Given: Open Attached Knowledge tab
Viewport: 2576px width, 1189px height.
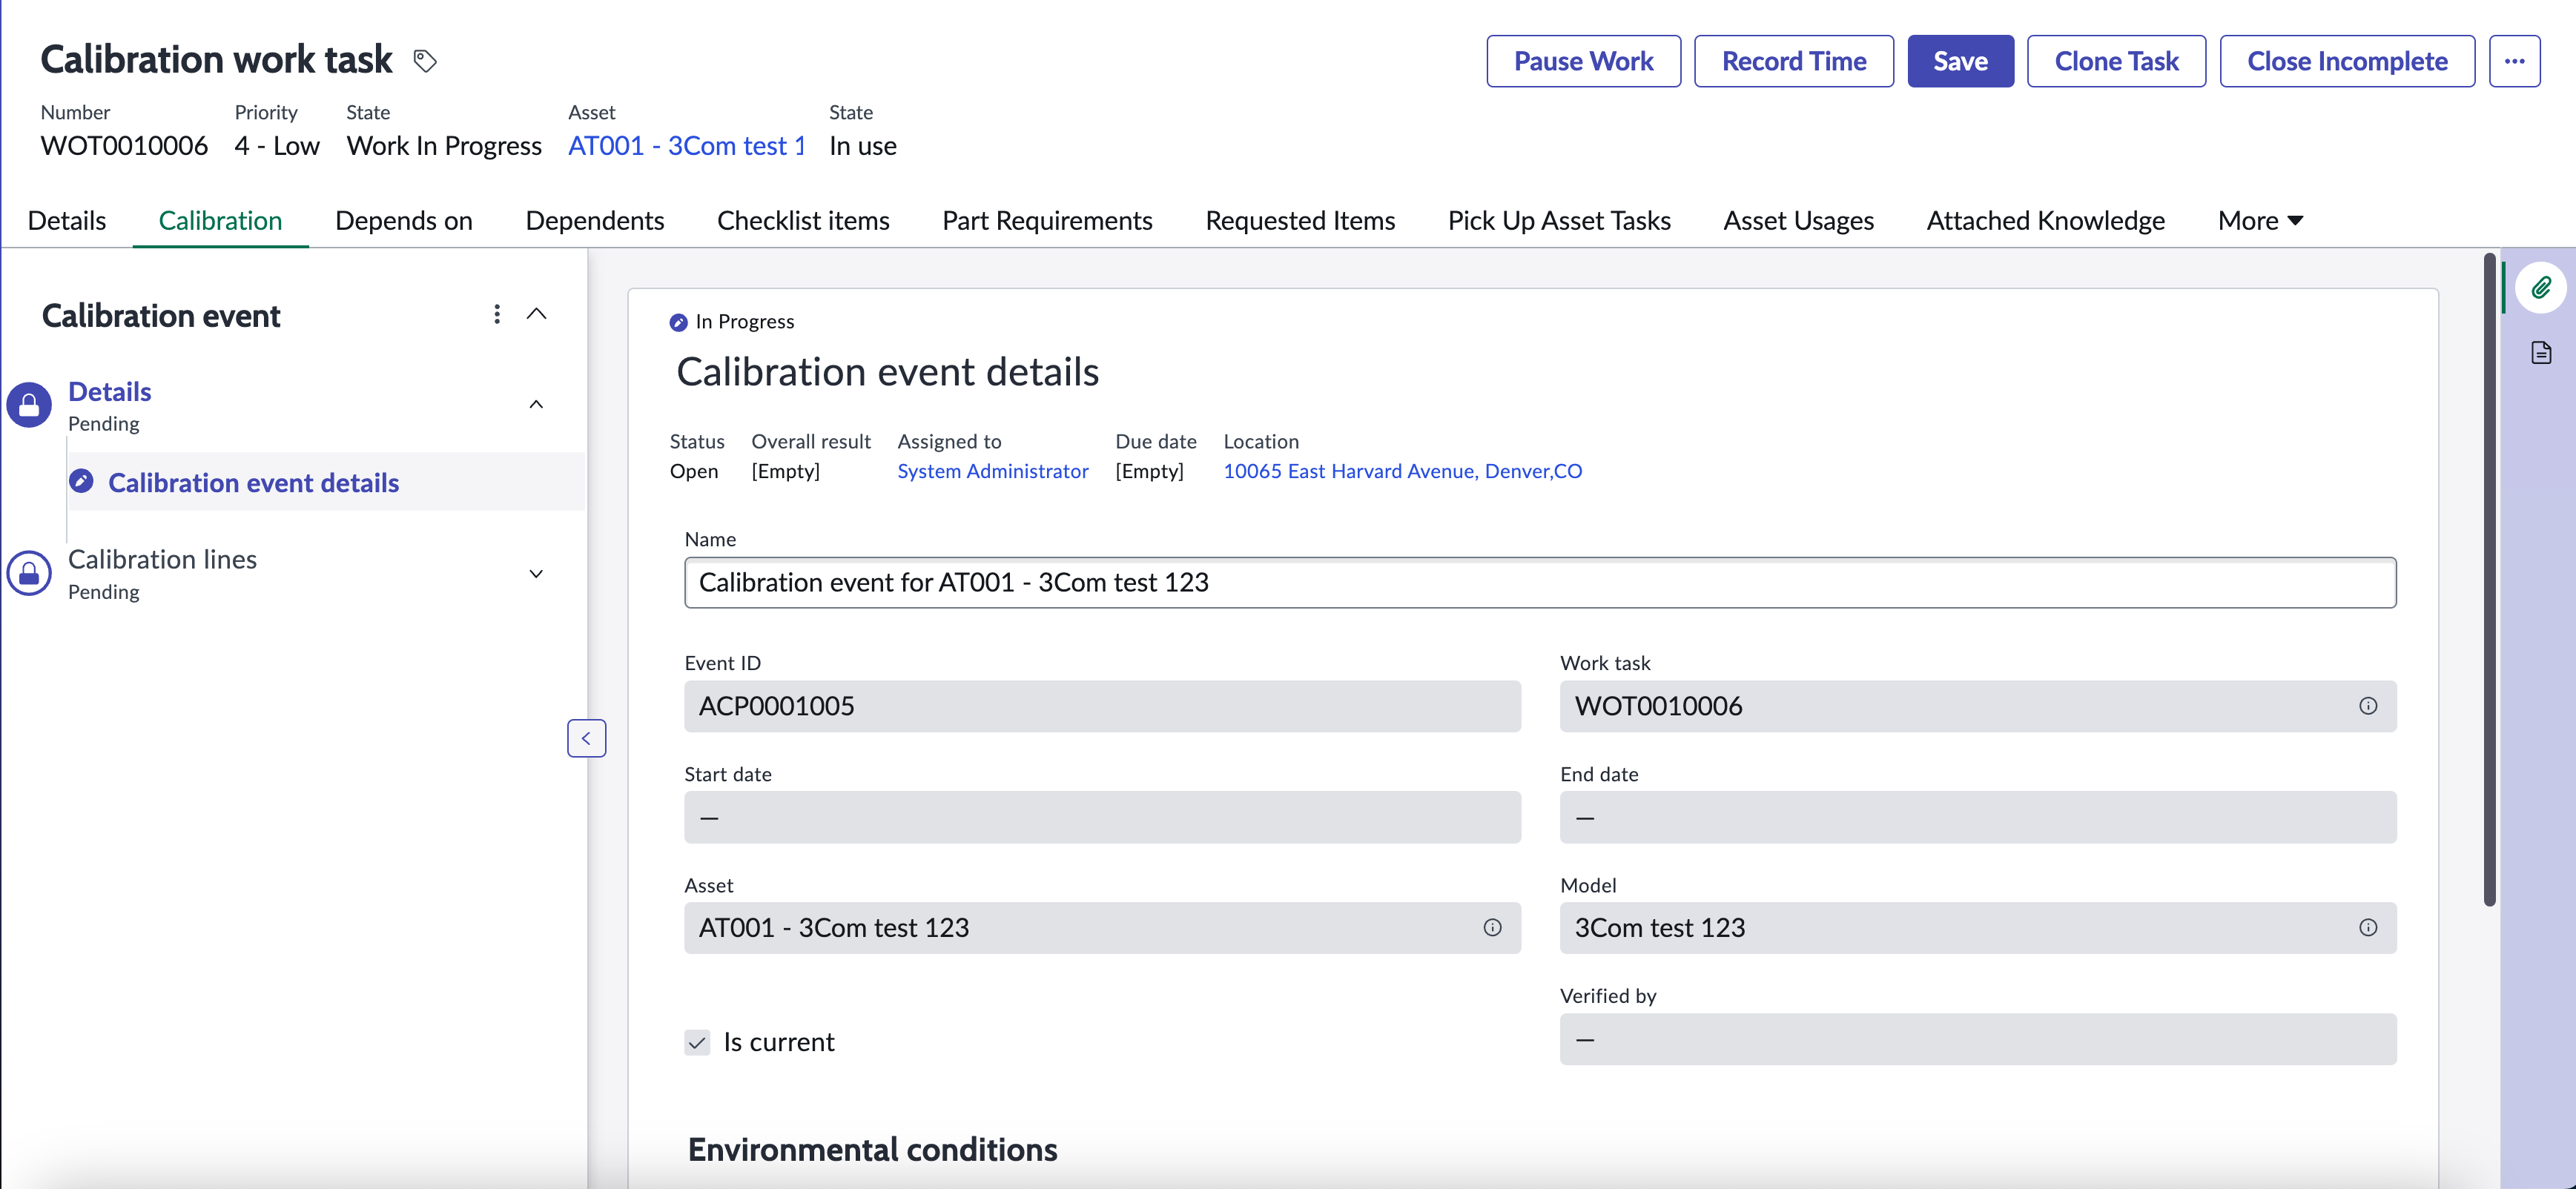Looking at the screenshot, I should coord(2045,220).
